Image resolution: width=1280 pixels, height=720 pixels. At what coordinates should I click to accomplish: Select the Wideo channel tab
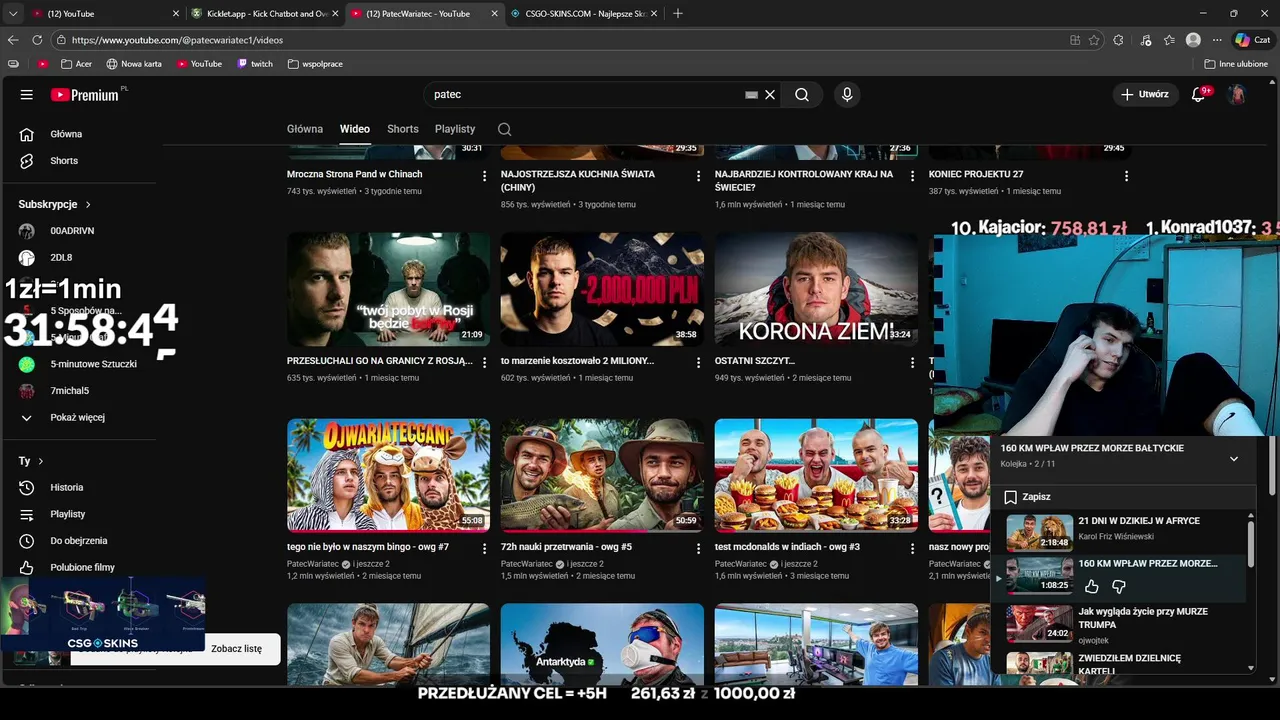[355, 129]
